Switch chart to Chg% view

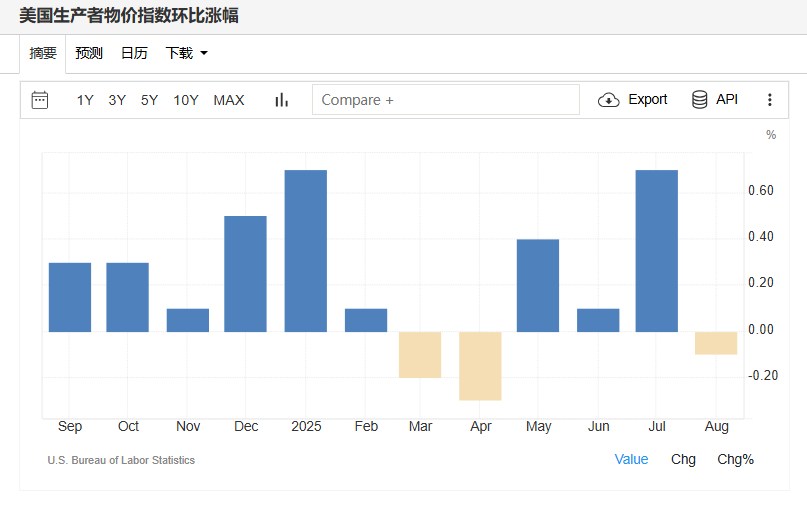click(735, 459)
